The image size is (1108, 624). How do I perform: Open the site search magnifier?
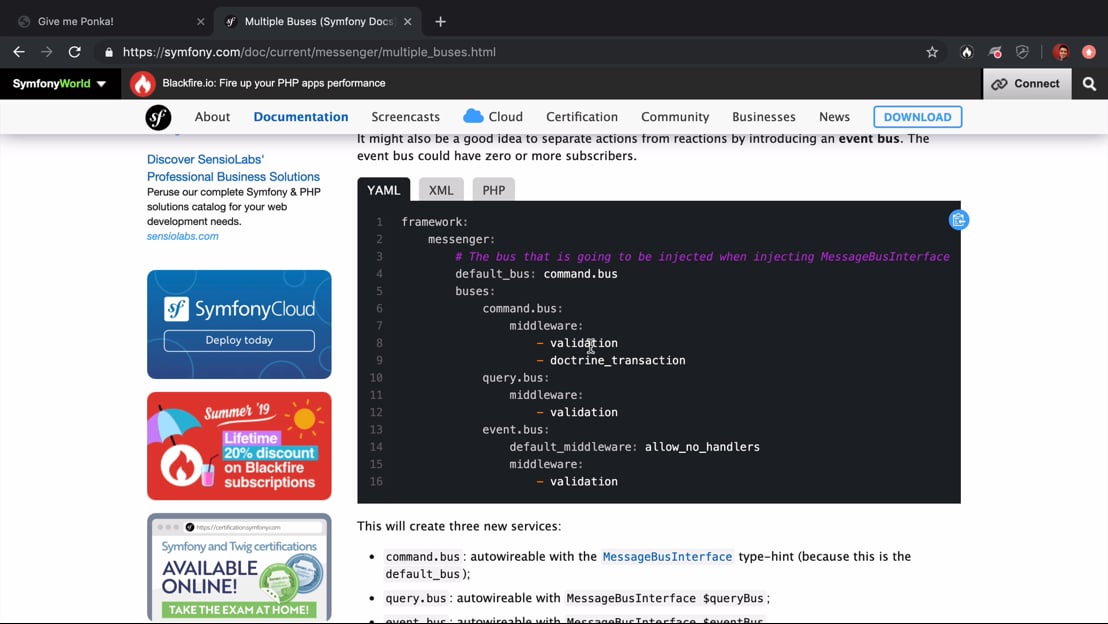pos(1089,84)
